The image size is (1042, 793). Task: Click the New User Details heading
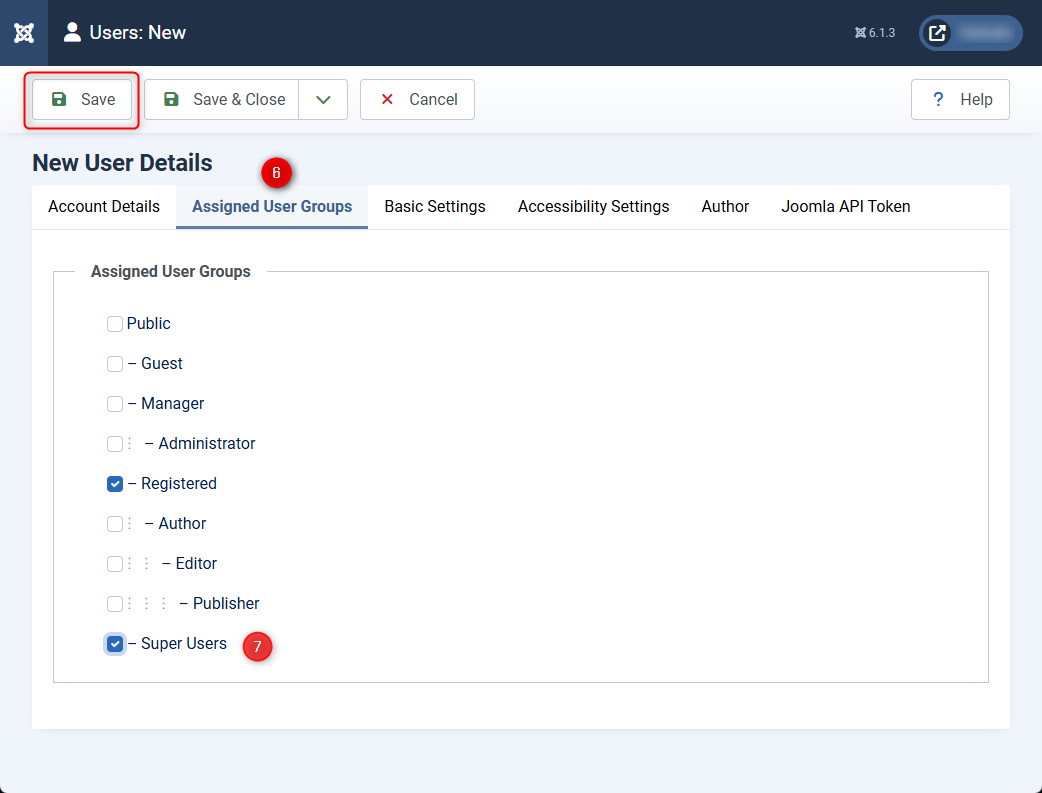tap(122, 163)
